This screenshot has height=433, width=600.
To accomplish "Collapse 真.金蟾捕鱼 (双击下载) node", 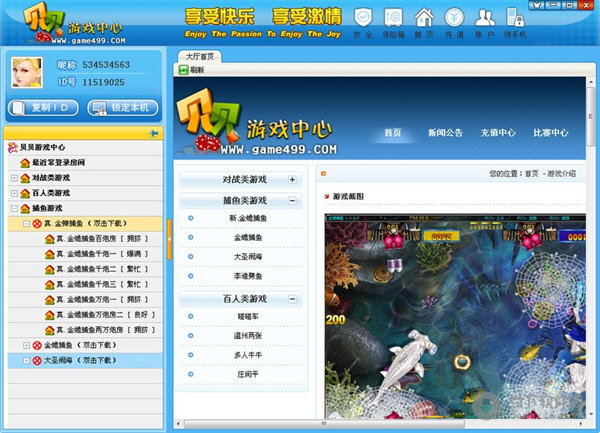I will point(26,223).
